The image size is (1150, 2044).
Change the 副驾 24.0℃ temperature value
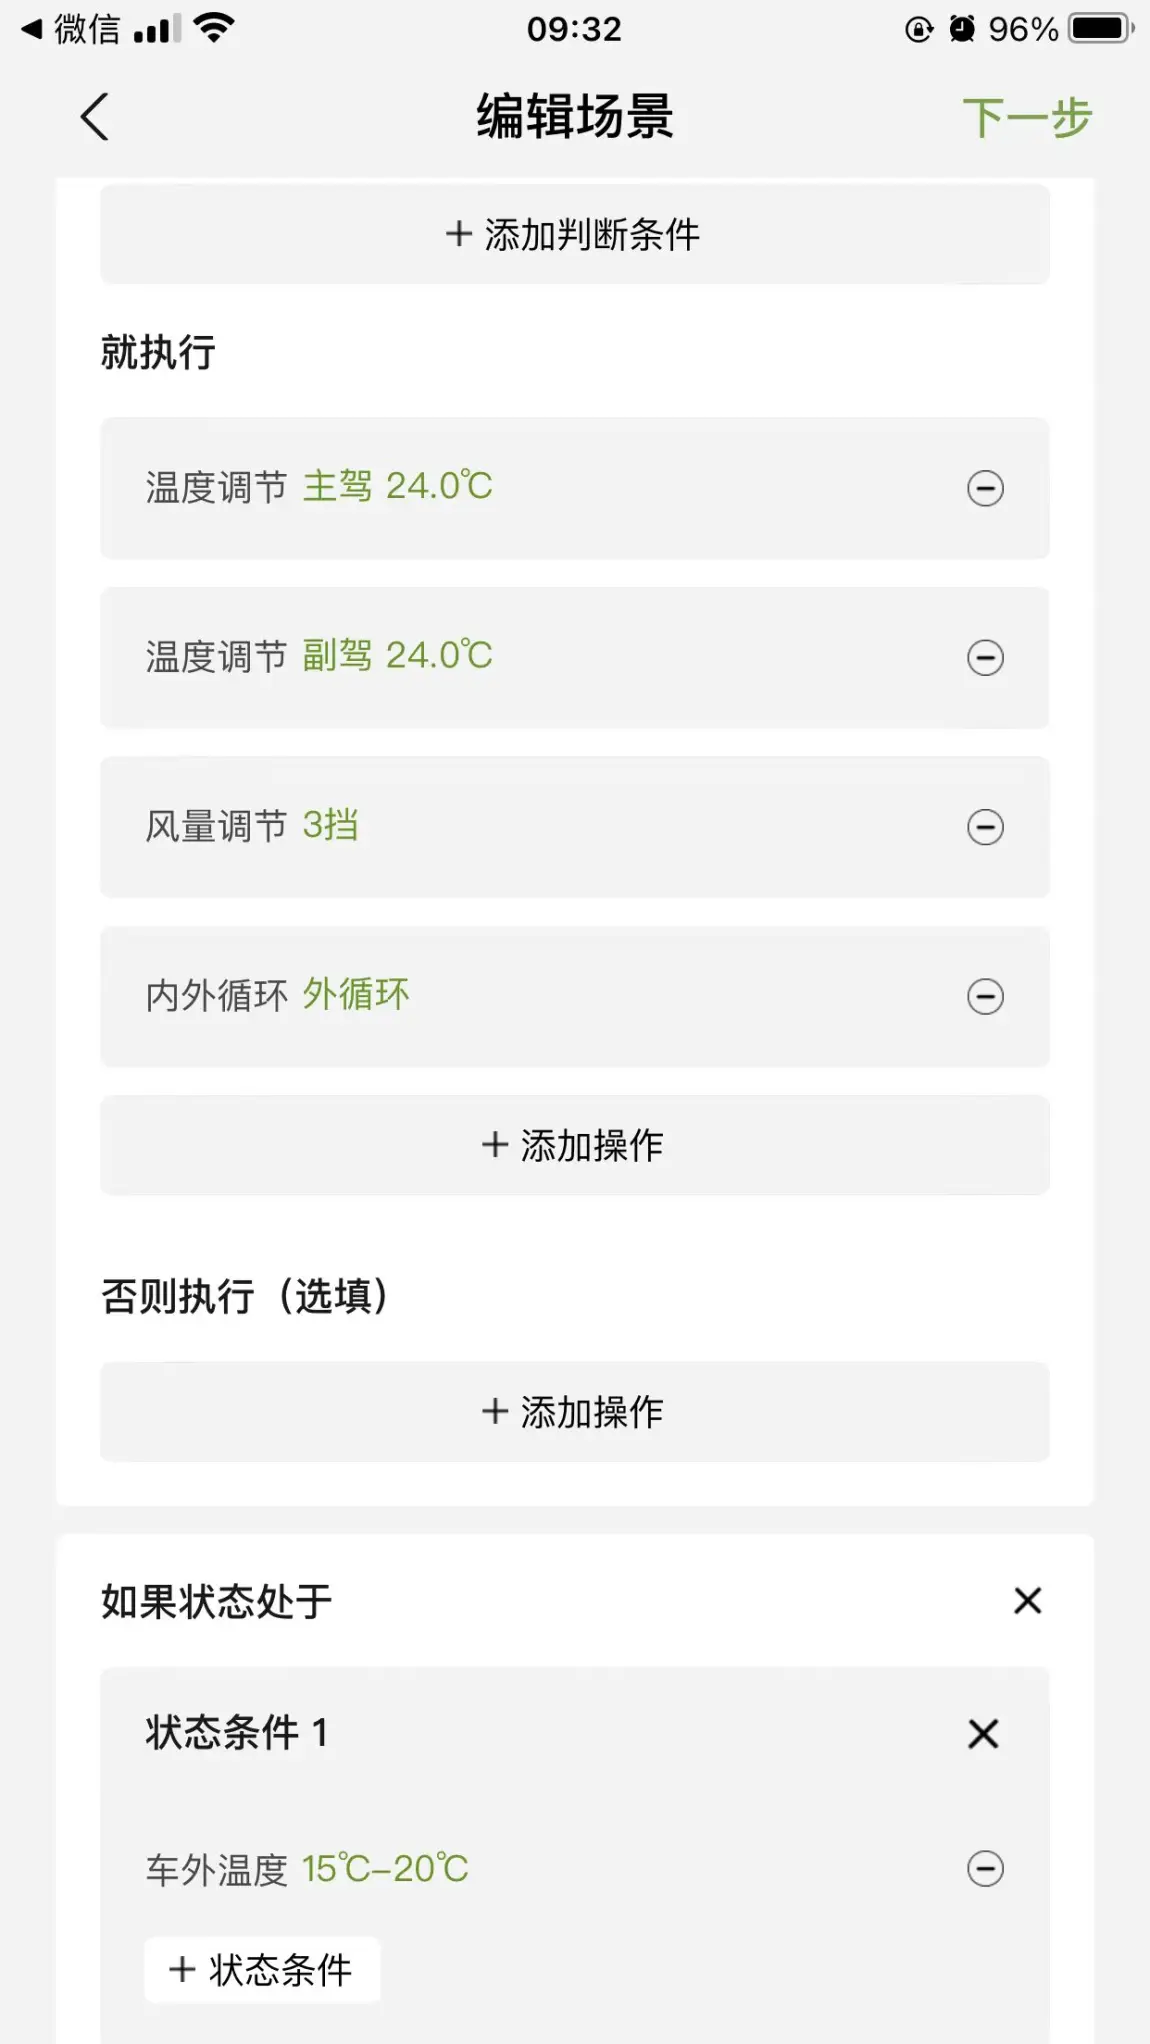point(397,656)
